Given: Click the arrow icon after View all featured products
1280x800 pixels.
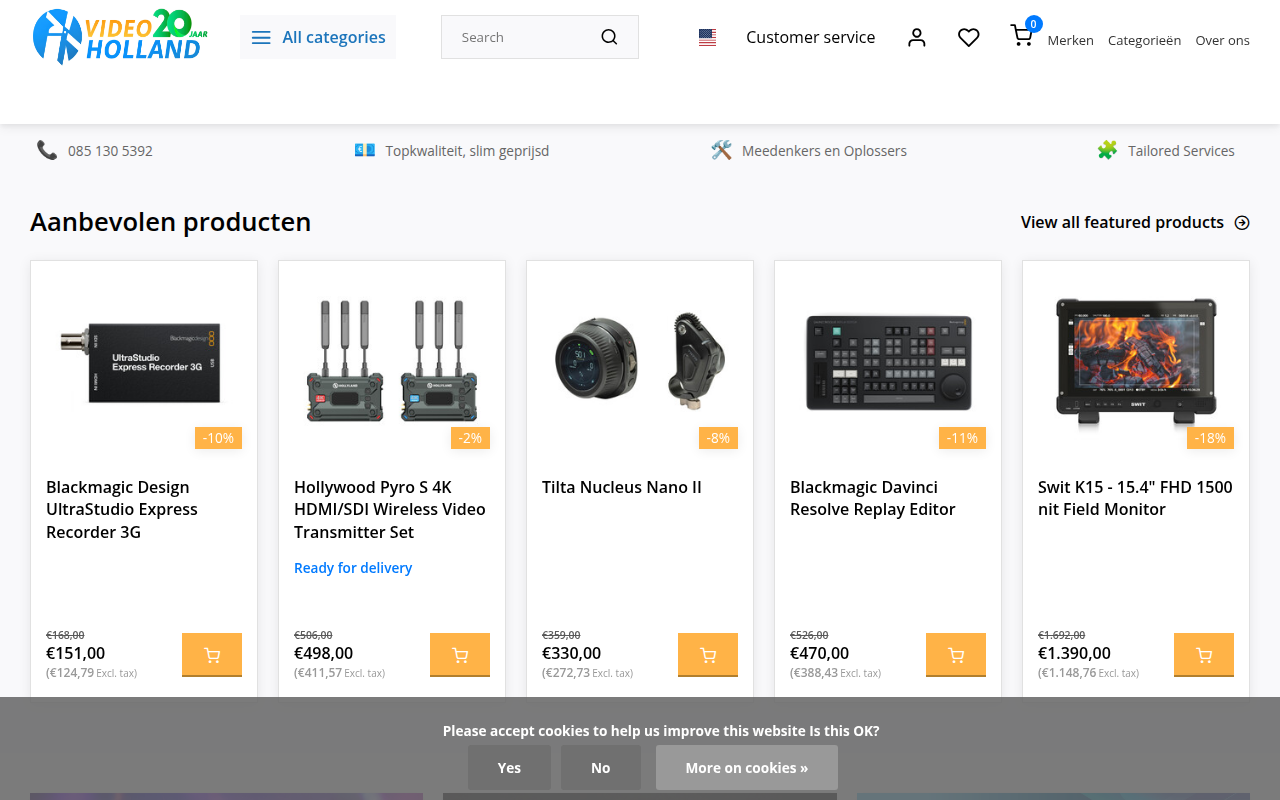Looking at the screenshot, I should tap(1242, 222).
